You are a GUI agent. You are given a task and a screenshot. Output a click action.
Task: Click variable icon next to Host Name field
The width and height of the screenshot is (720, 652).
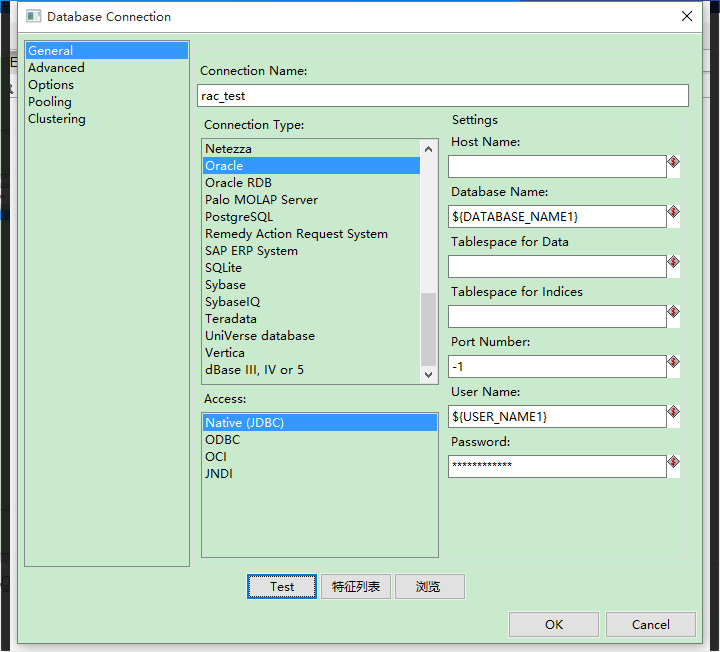click(673, 162)
